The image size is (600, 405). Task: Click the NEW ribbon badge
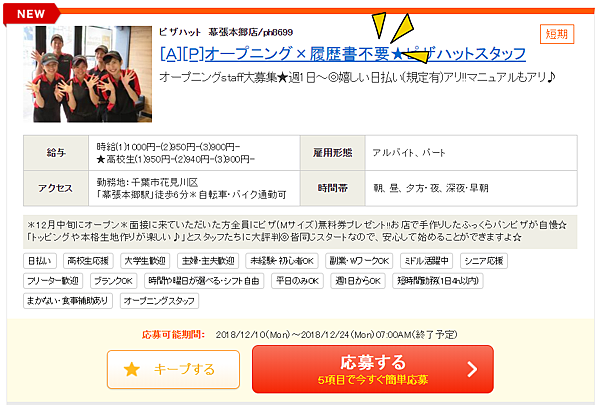[x=31, y=14]
